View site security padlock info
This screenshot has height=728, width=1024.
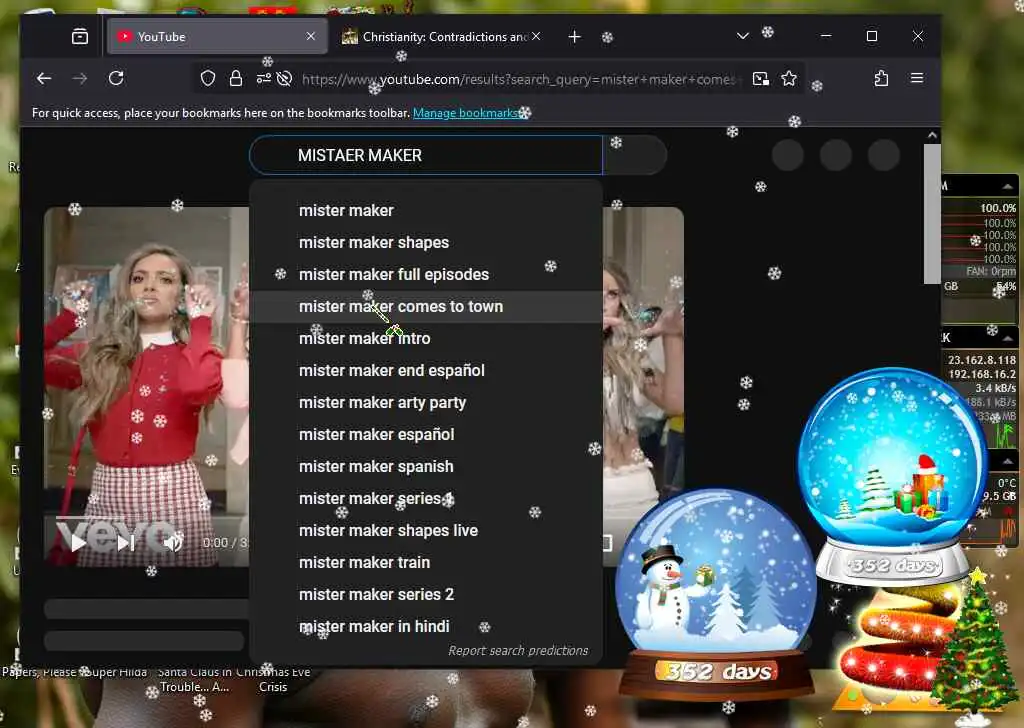[236, 79]
